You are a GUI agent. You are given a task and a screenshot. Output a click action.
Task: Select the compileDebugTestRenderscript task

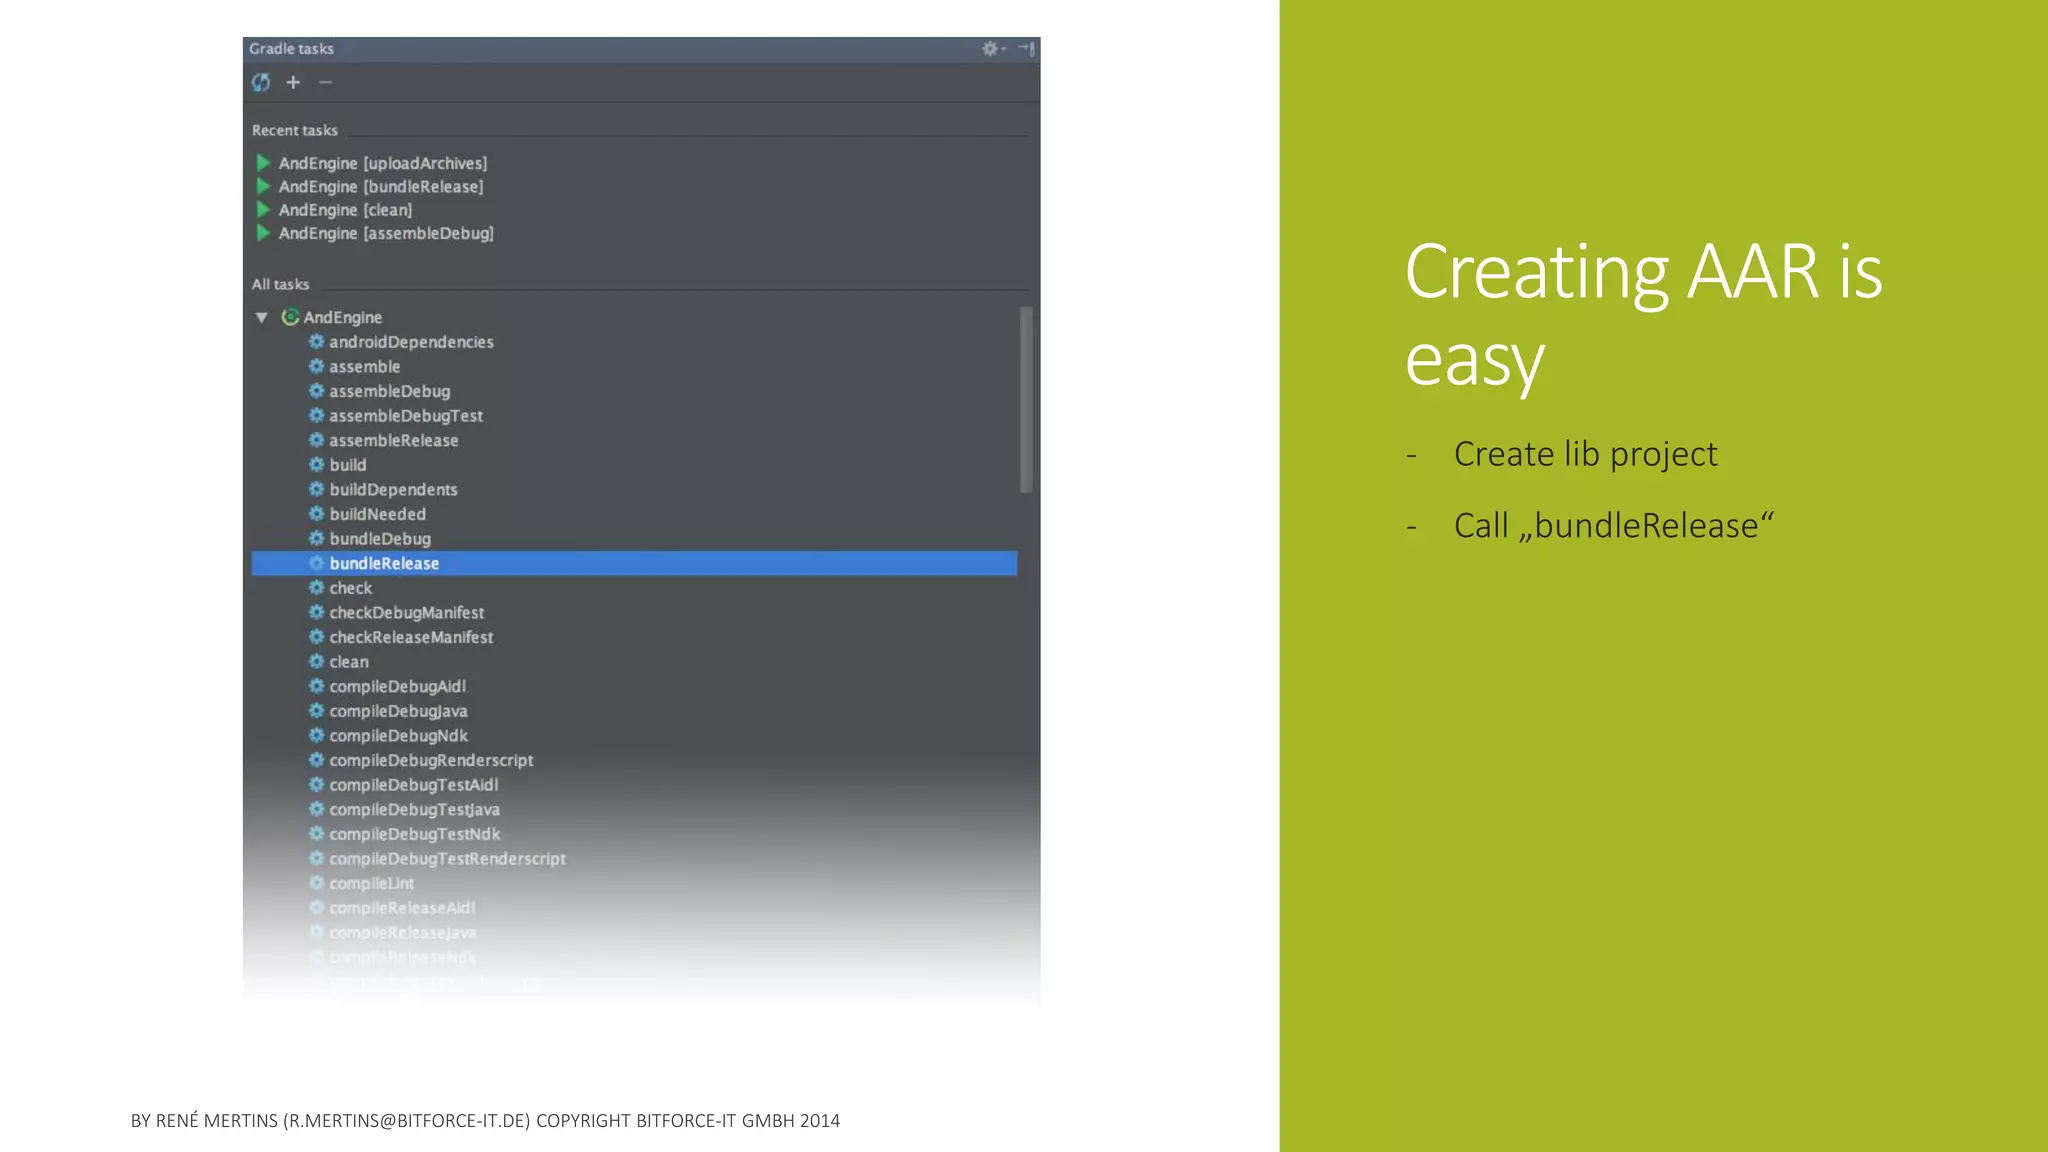(437, 859)
